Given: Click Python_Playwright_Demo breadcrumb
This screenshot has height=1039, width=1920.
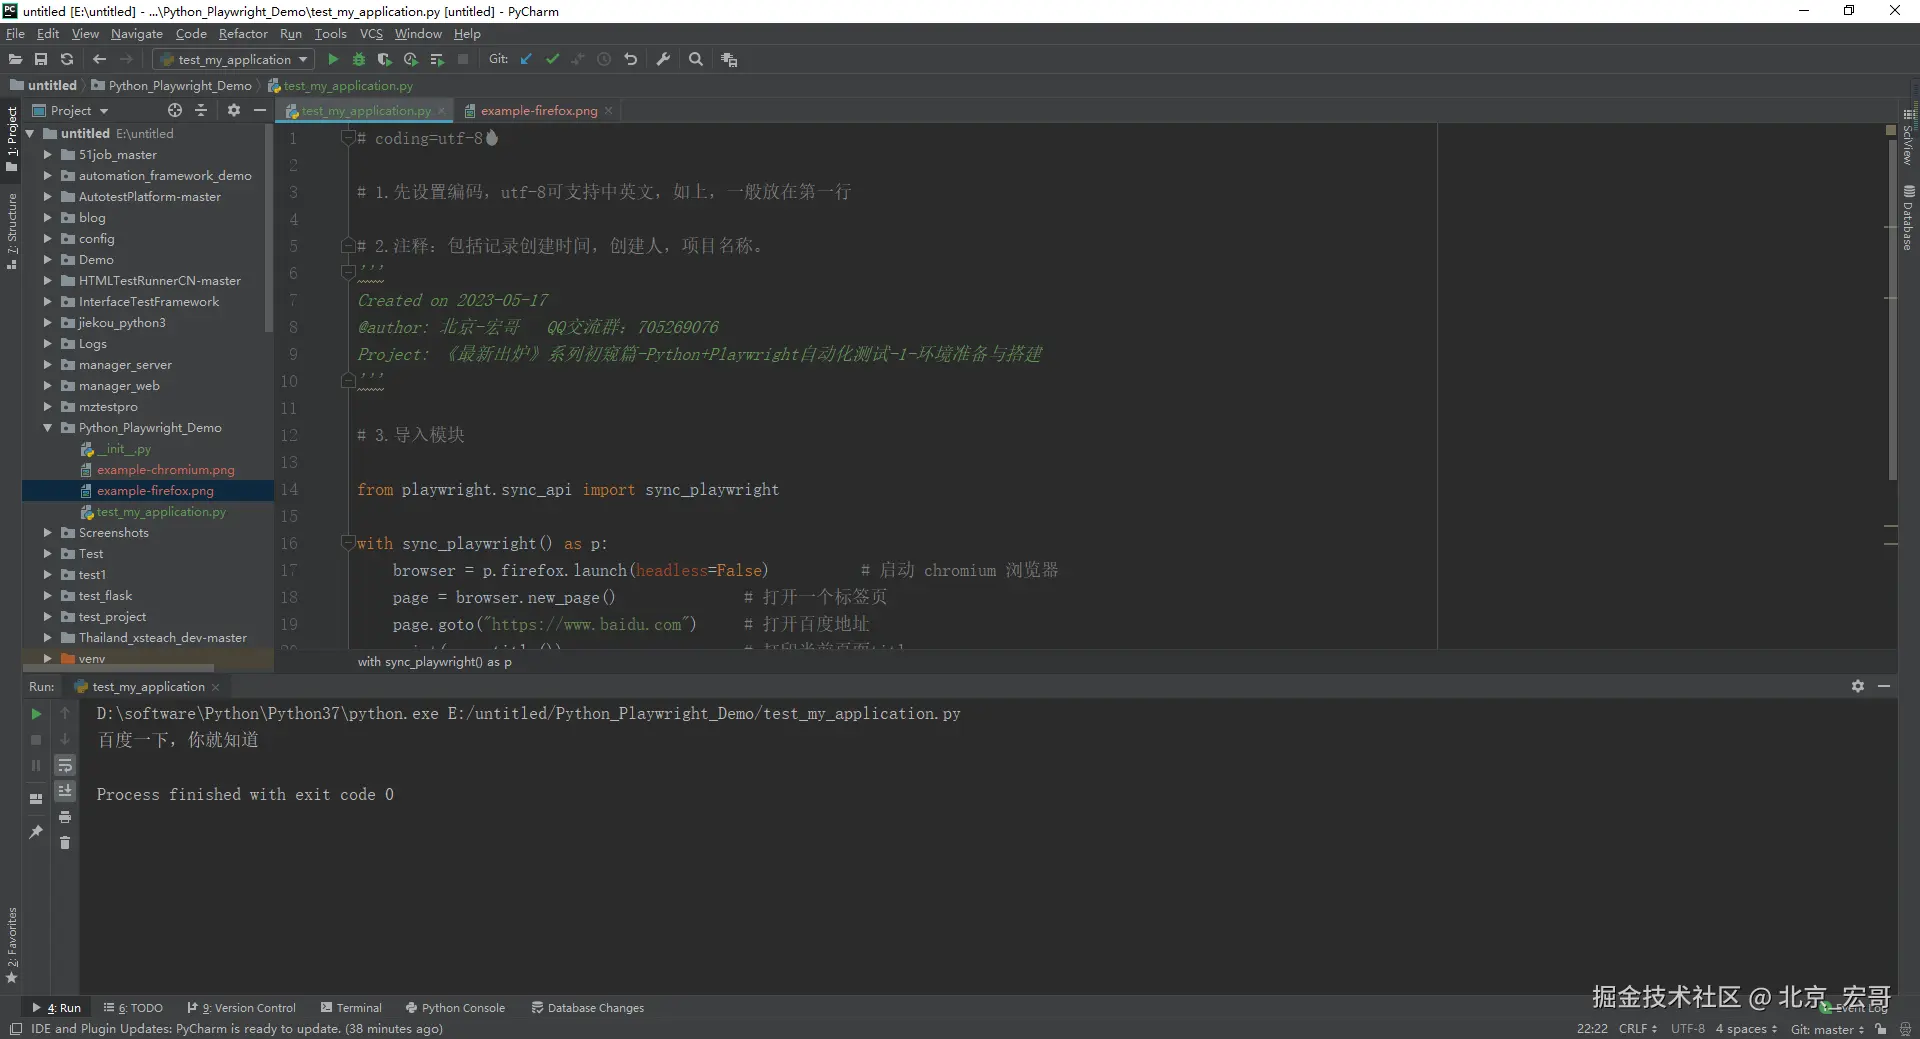Looking at the screenshot, I should [171, 86].
